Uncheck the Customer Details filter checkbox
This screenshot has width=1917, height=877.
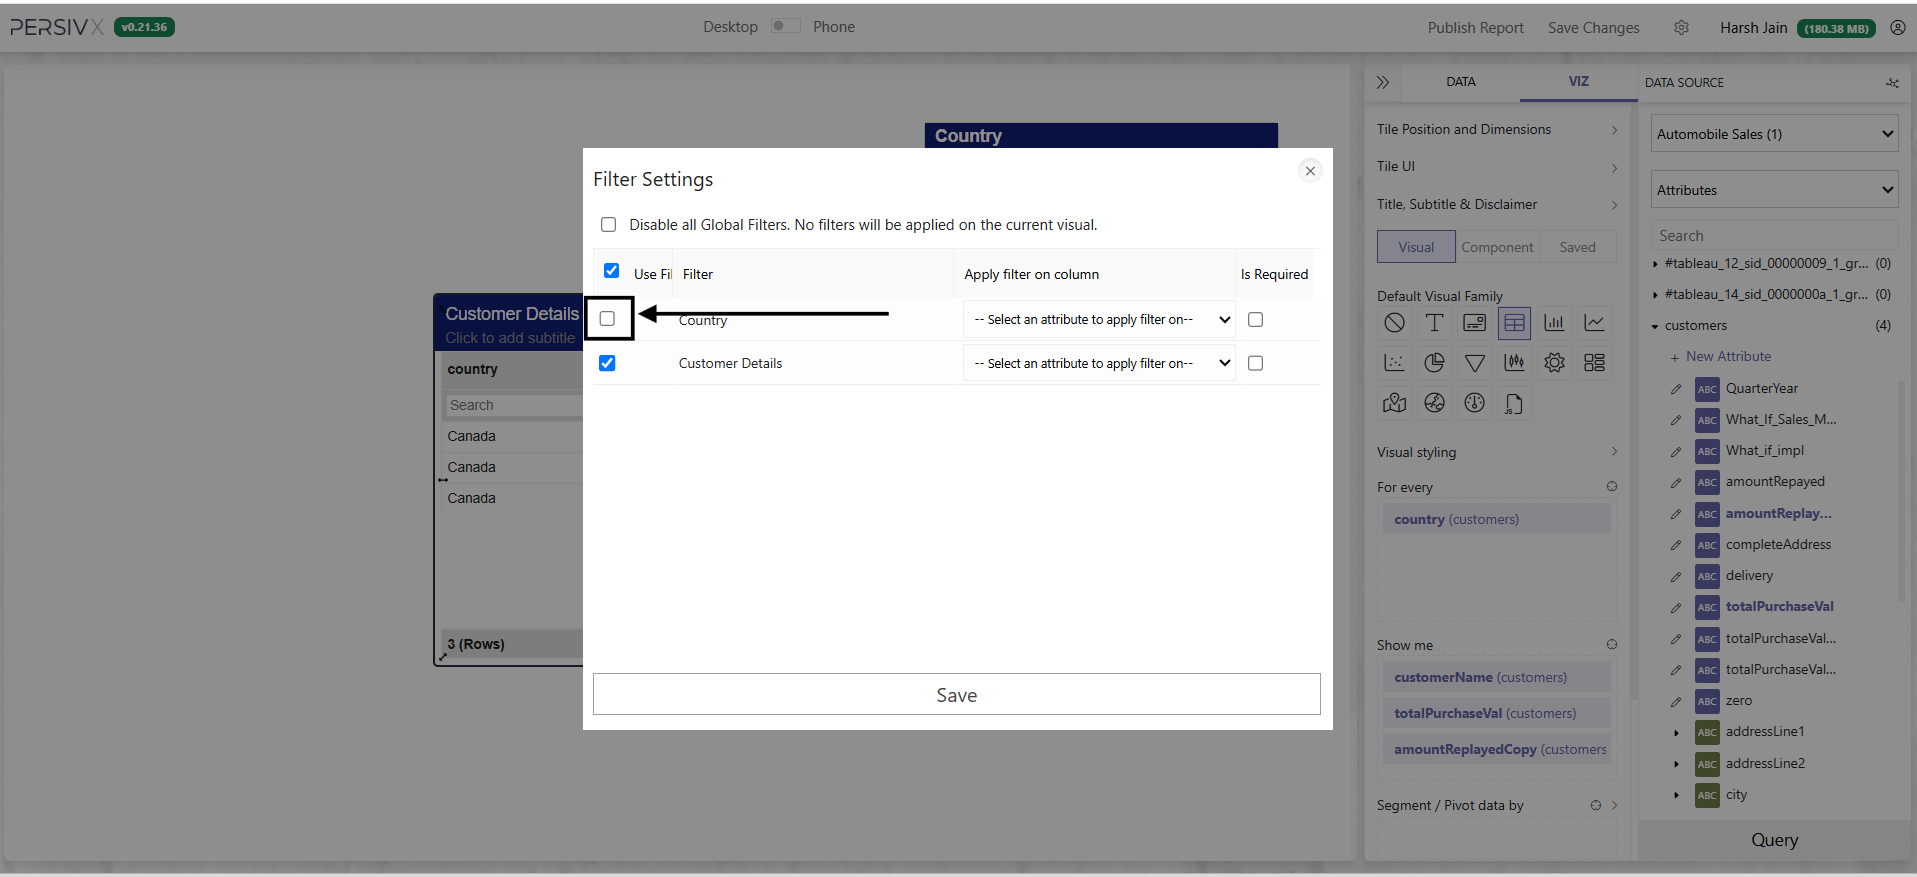[x=607, y=363]
